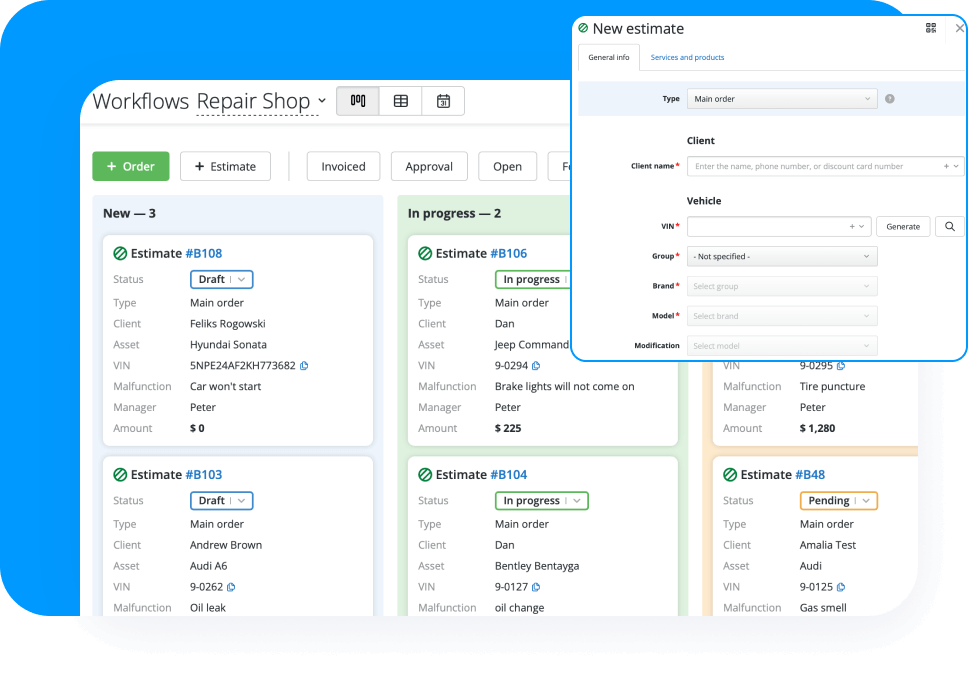The image size is (978, 688).
Task: Click the QR code icon in New estimate
Action: click(x=931, y=29)
